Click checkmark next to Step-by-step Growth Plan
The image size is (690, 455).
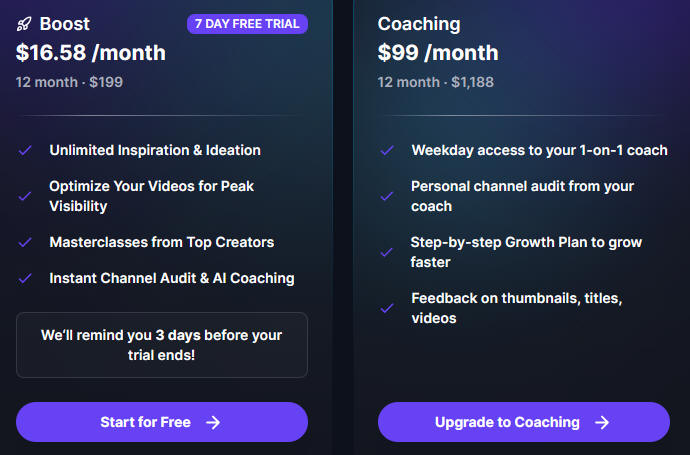click(387, 253)
